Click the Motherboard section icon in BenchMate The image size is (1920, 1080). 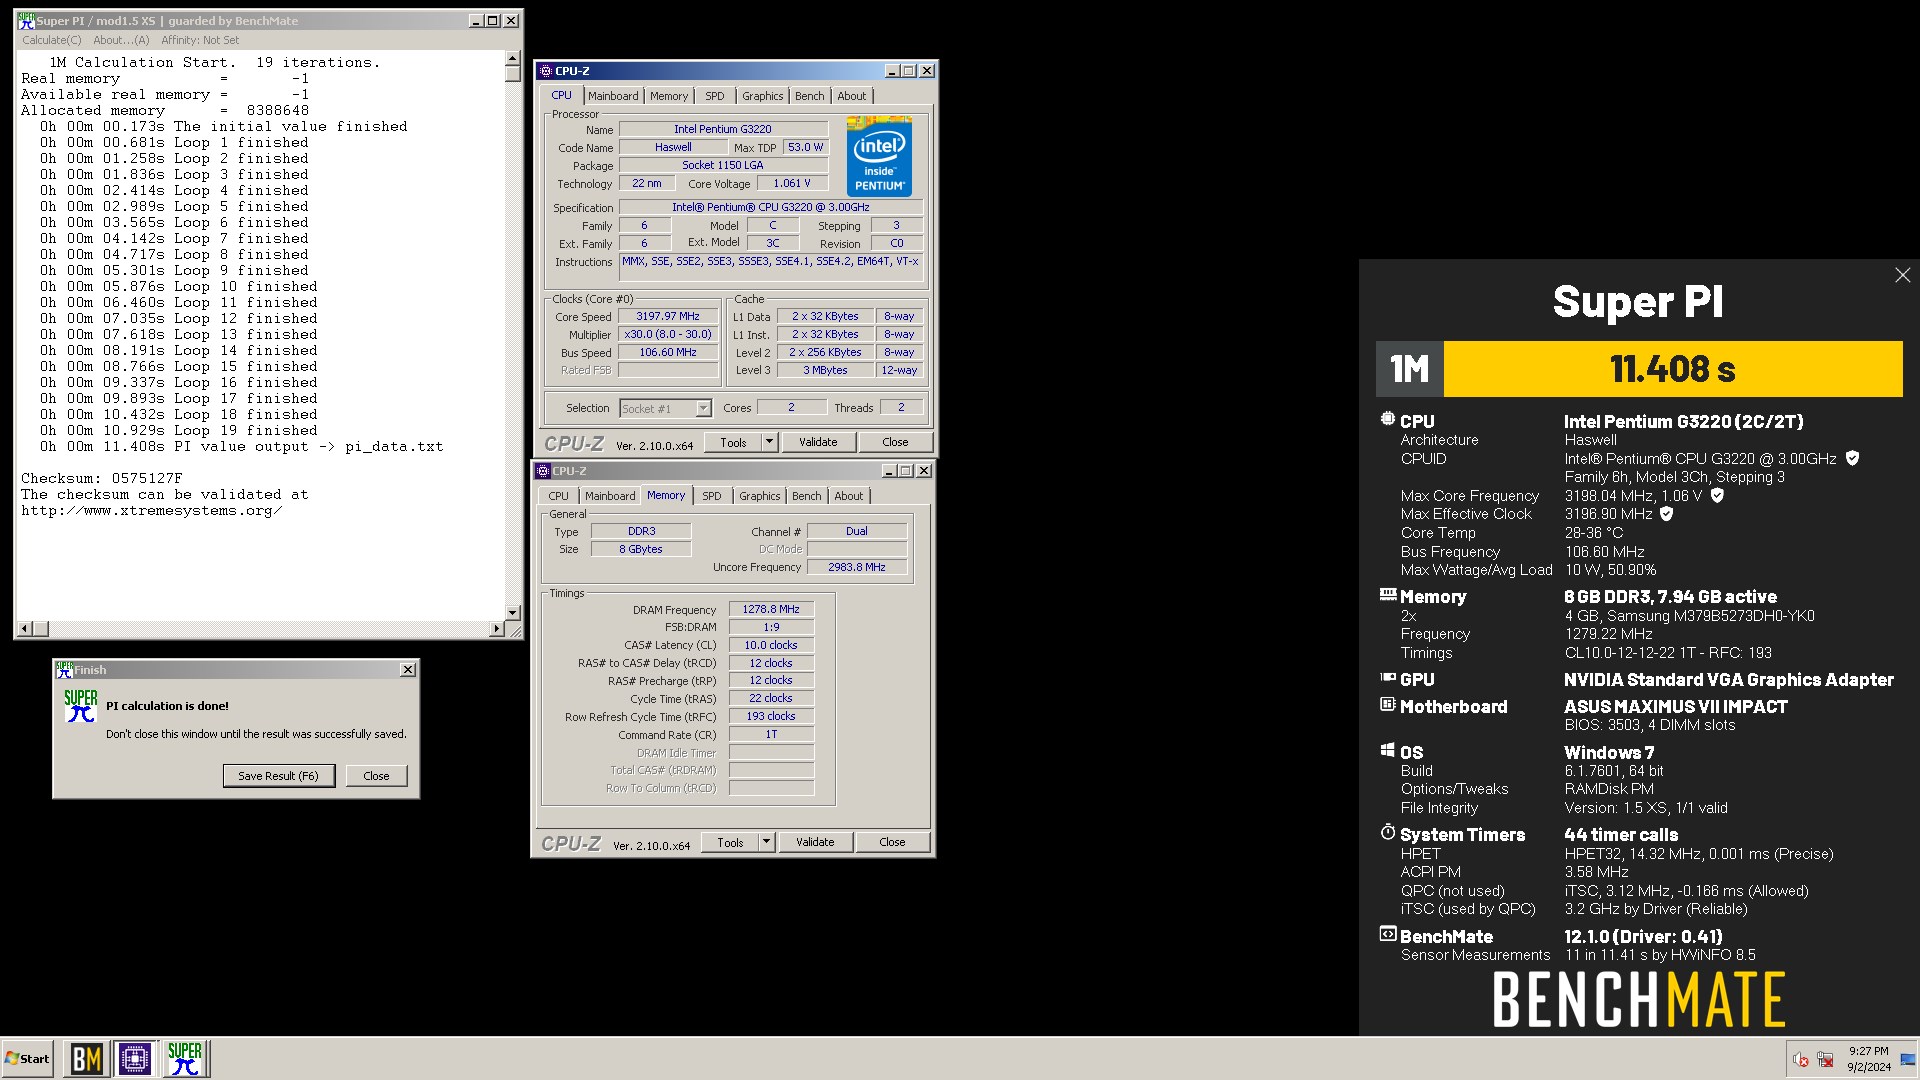[1387, 704]
